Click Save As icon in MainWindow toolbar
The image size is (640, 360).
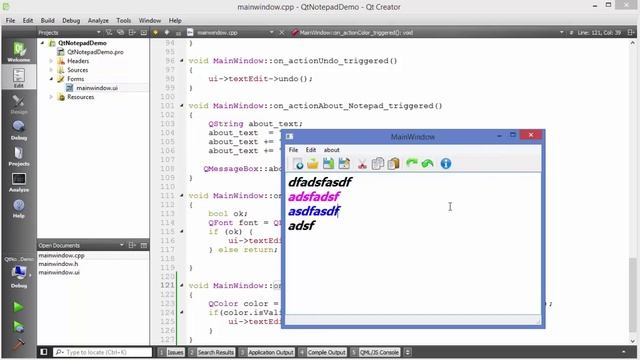tap(344, 164)
